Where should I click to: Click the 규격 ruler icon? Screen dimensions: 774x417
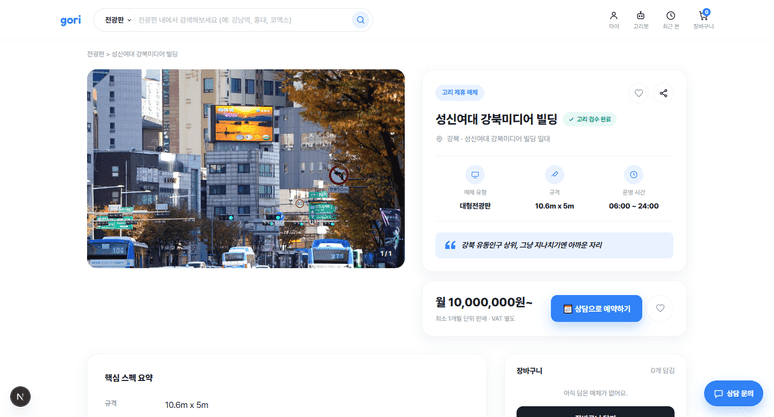554,175
